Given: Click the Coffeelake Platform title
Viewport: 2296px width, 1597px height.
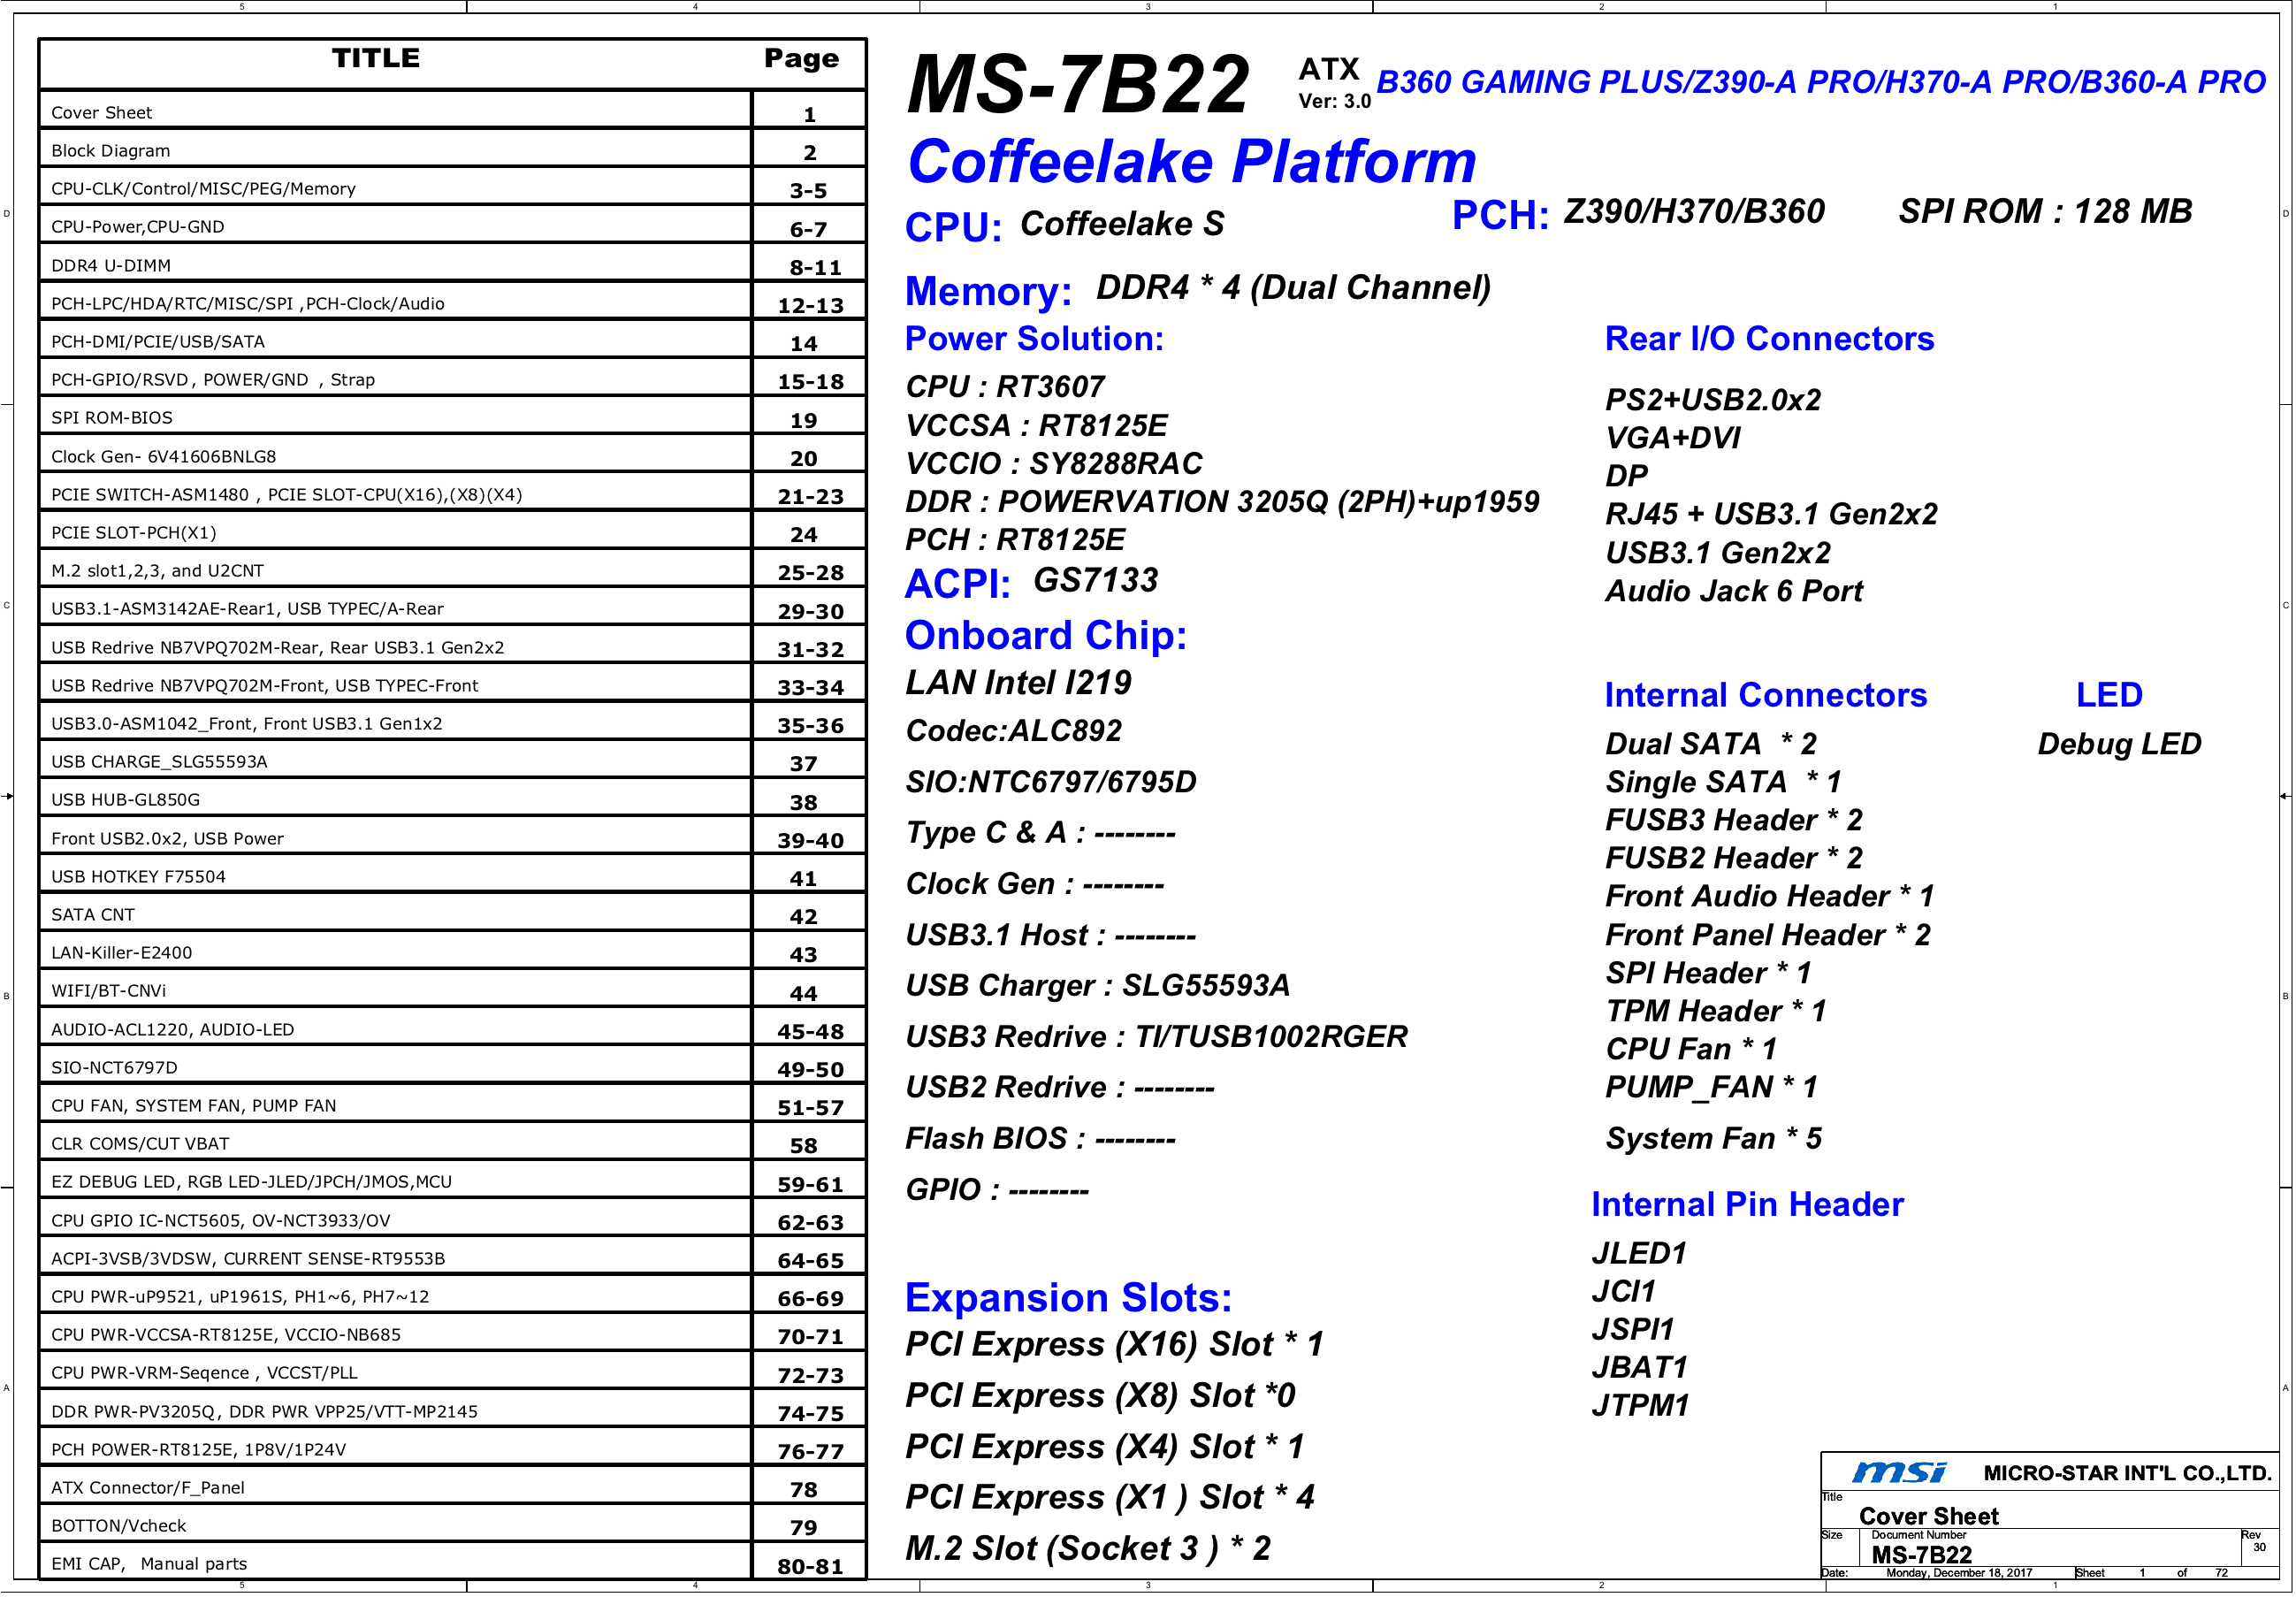Looking at the screenshot, I should pyautogui.click(x=1192, y=161).
